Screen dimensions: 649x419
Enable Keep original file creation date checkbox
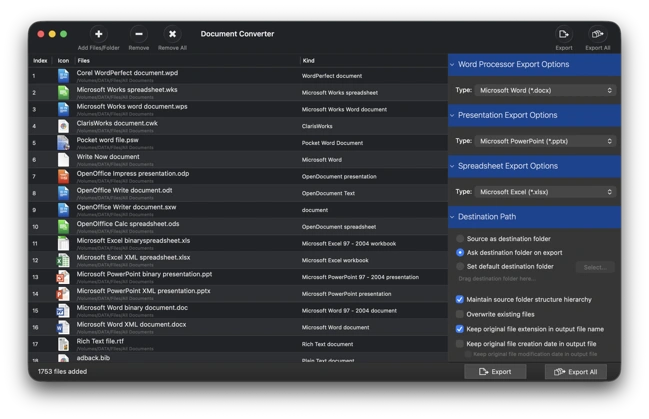459,344
